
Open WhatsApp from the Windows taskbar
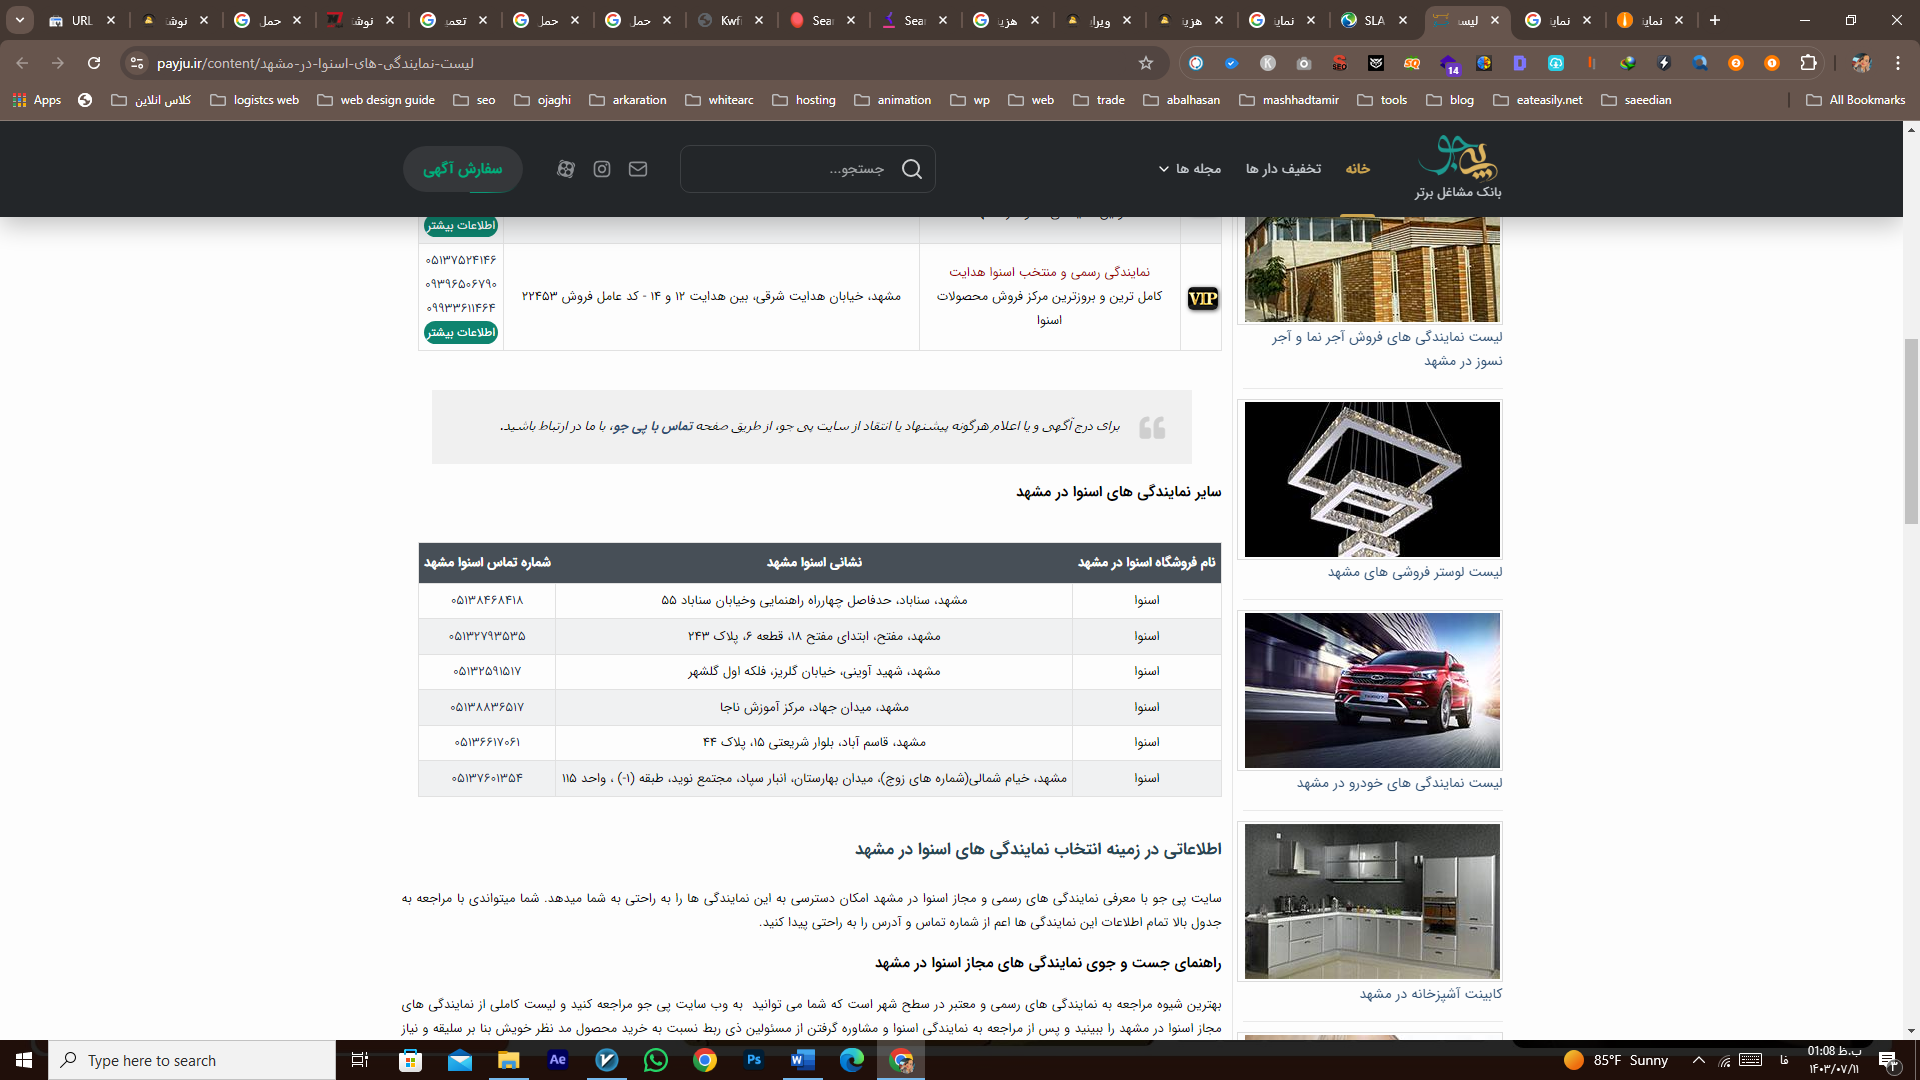(x=656, y=1060)
